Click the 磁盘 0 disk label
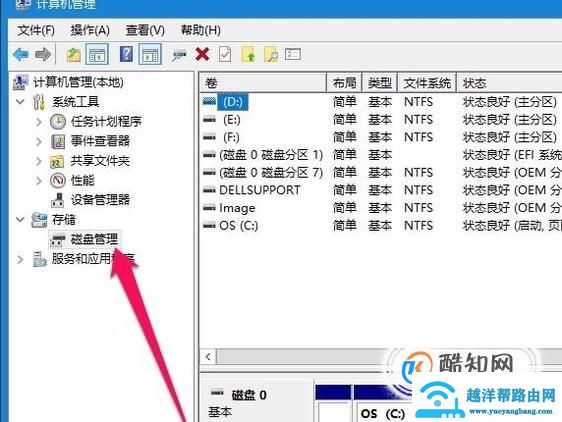The height and width of the screenshot is (422, 562). [x=249, y=395]
